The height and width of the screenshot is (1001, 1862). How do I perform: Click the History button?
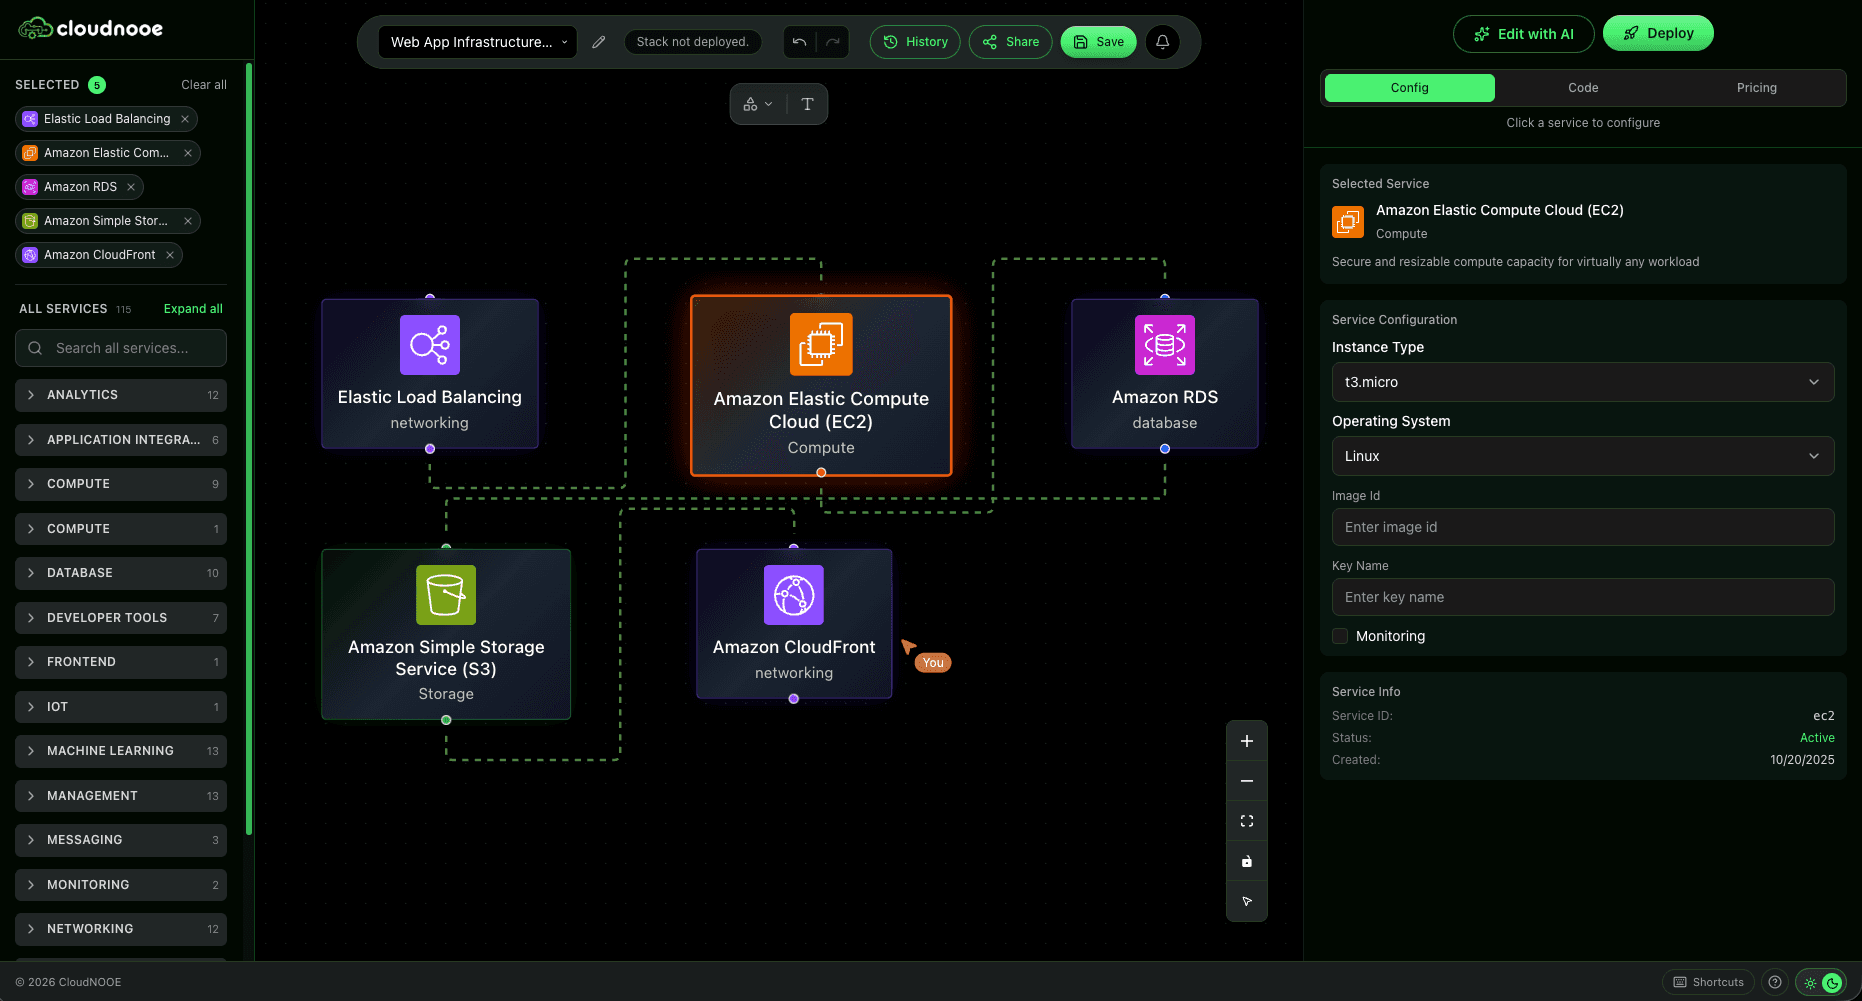pos(915,42)
